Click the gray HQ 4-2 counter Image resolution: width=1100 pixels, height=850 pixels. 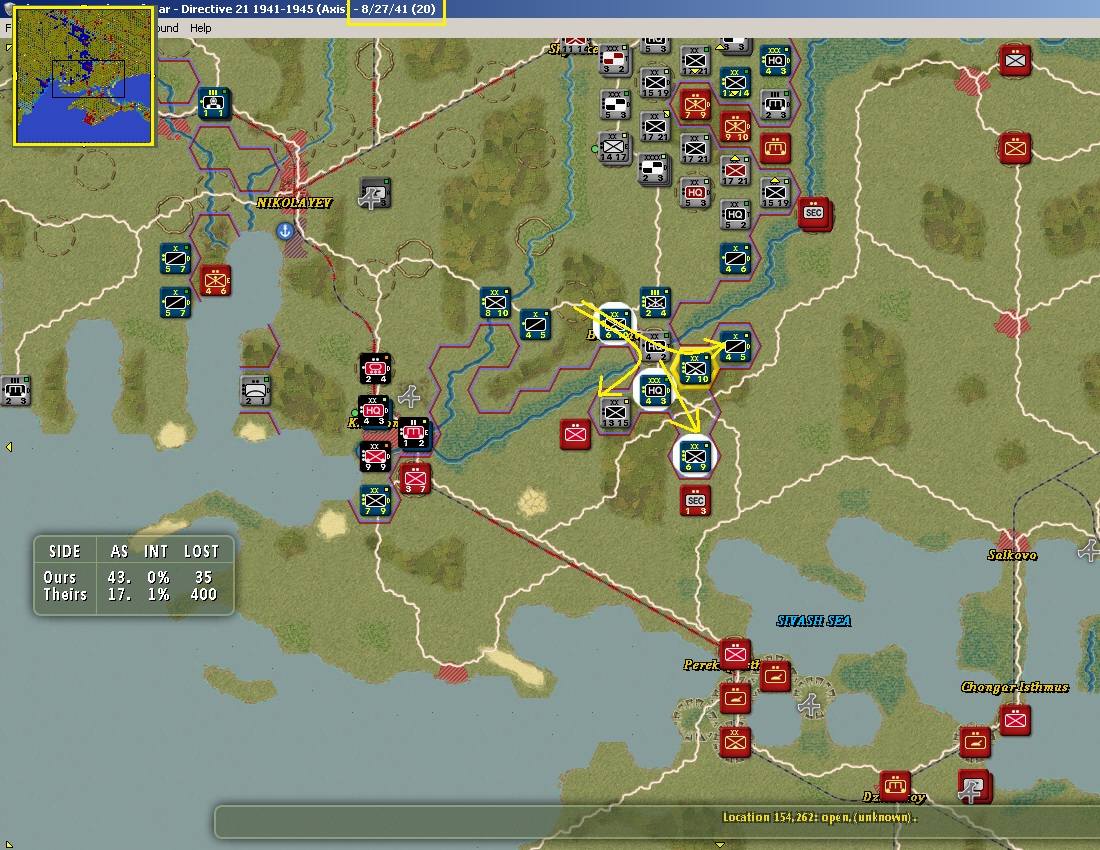click(654, 346)
